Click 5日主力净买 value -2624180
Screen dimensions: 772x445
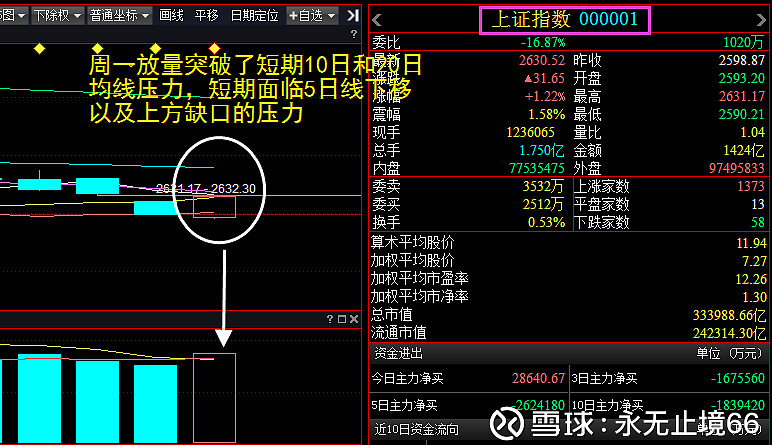pyautogui.click(x=538, y=405)
